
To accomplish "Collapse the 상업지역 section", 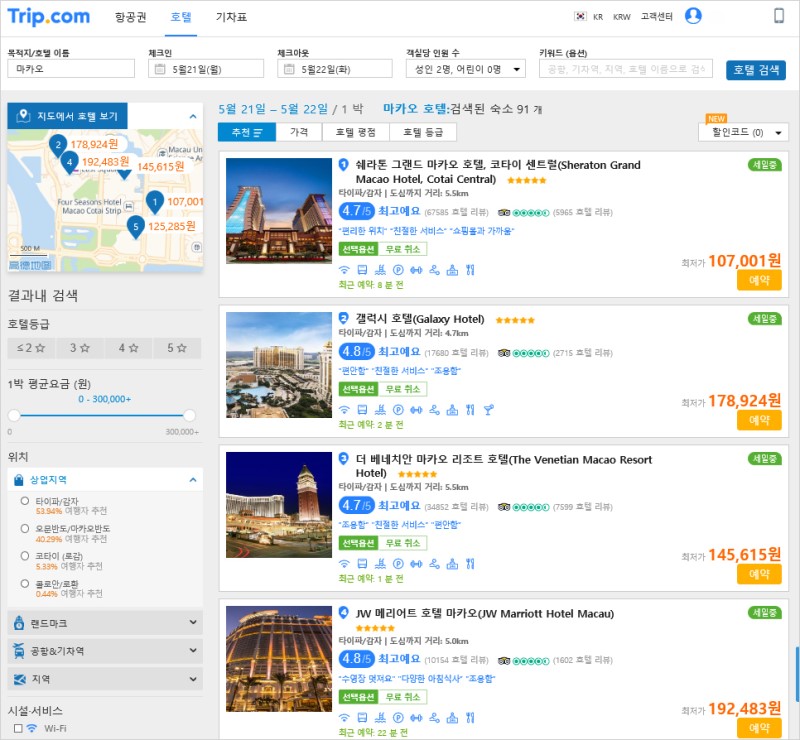I will (193, 480).
